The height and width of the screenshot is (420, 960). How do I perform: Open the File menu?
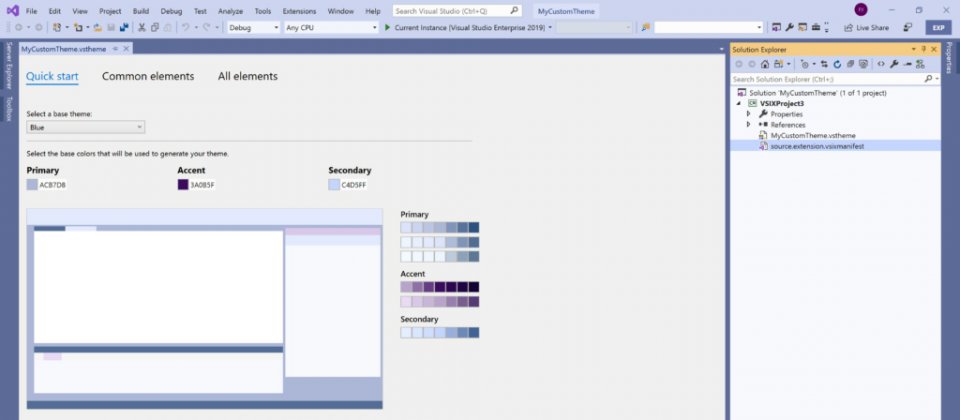click(31, 11)
